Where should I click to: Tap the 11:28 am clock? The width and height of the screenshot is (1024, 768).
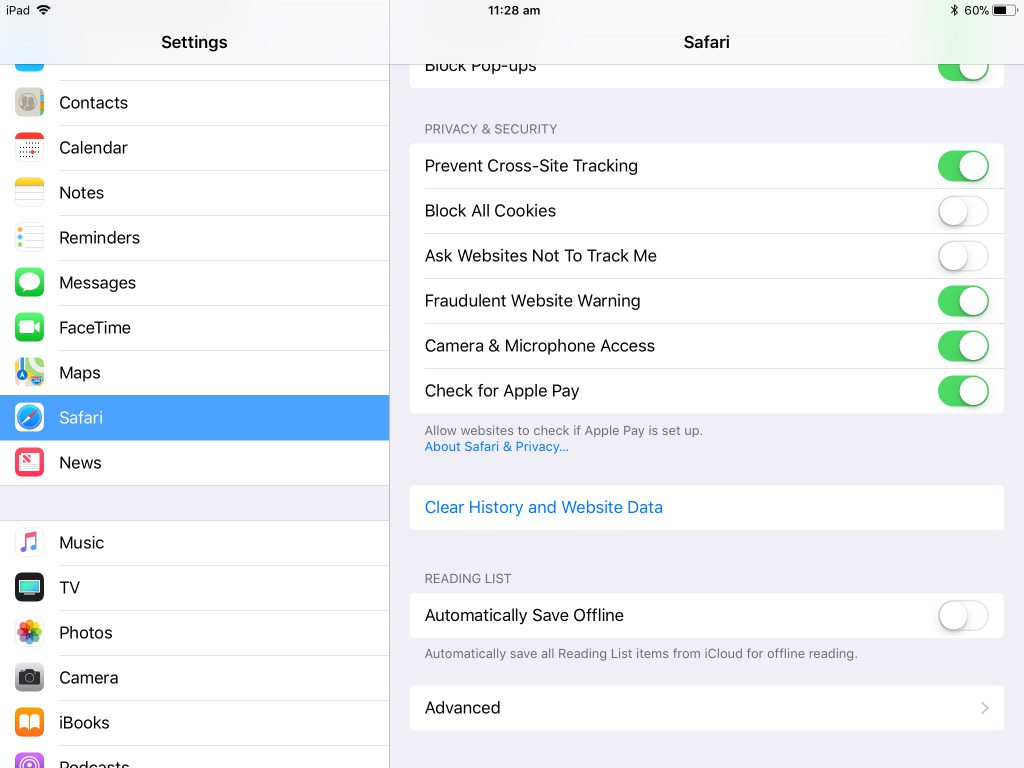(514, 10)
